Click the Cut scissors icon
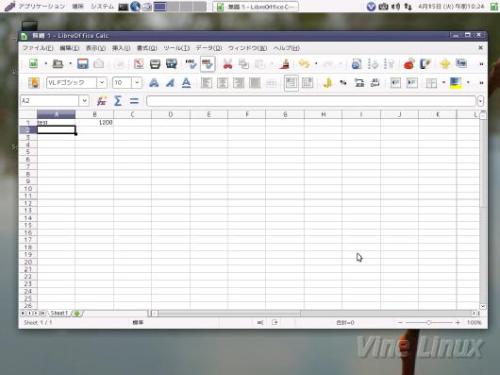 point(227,63)
